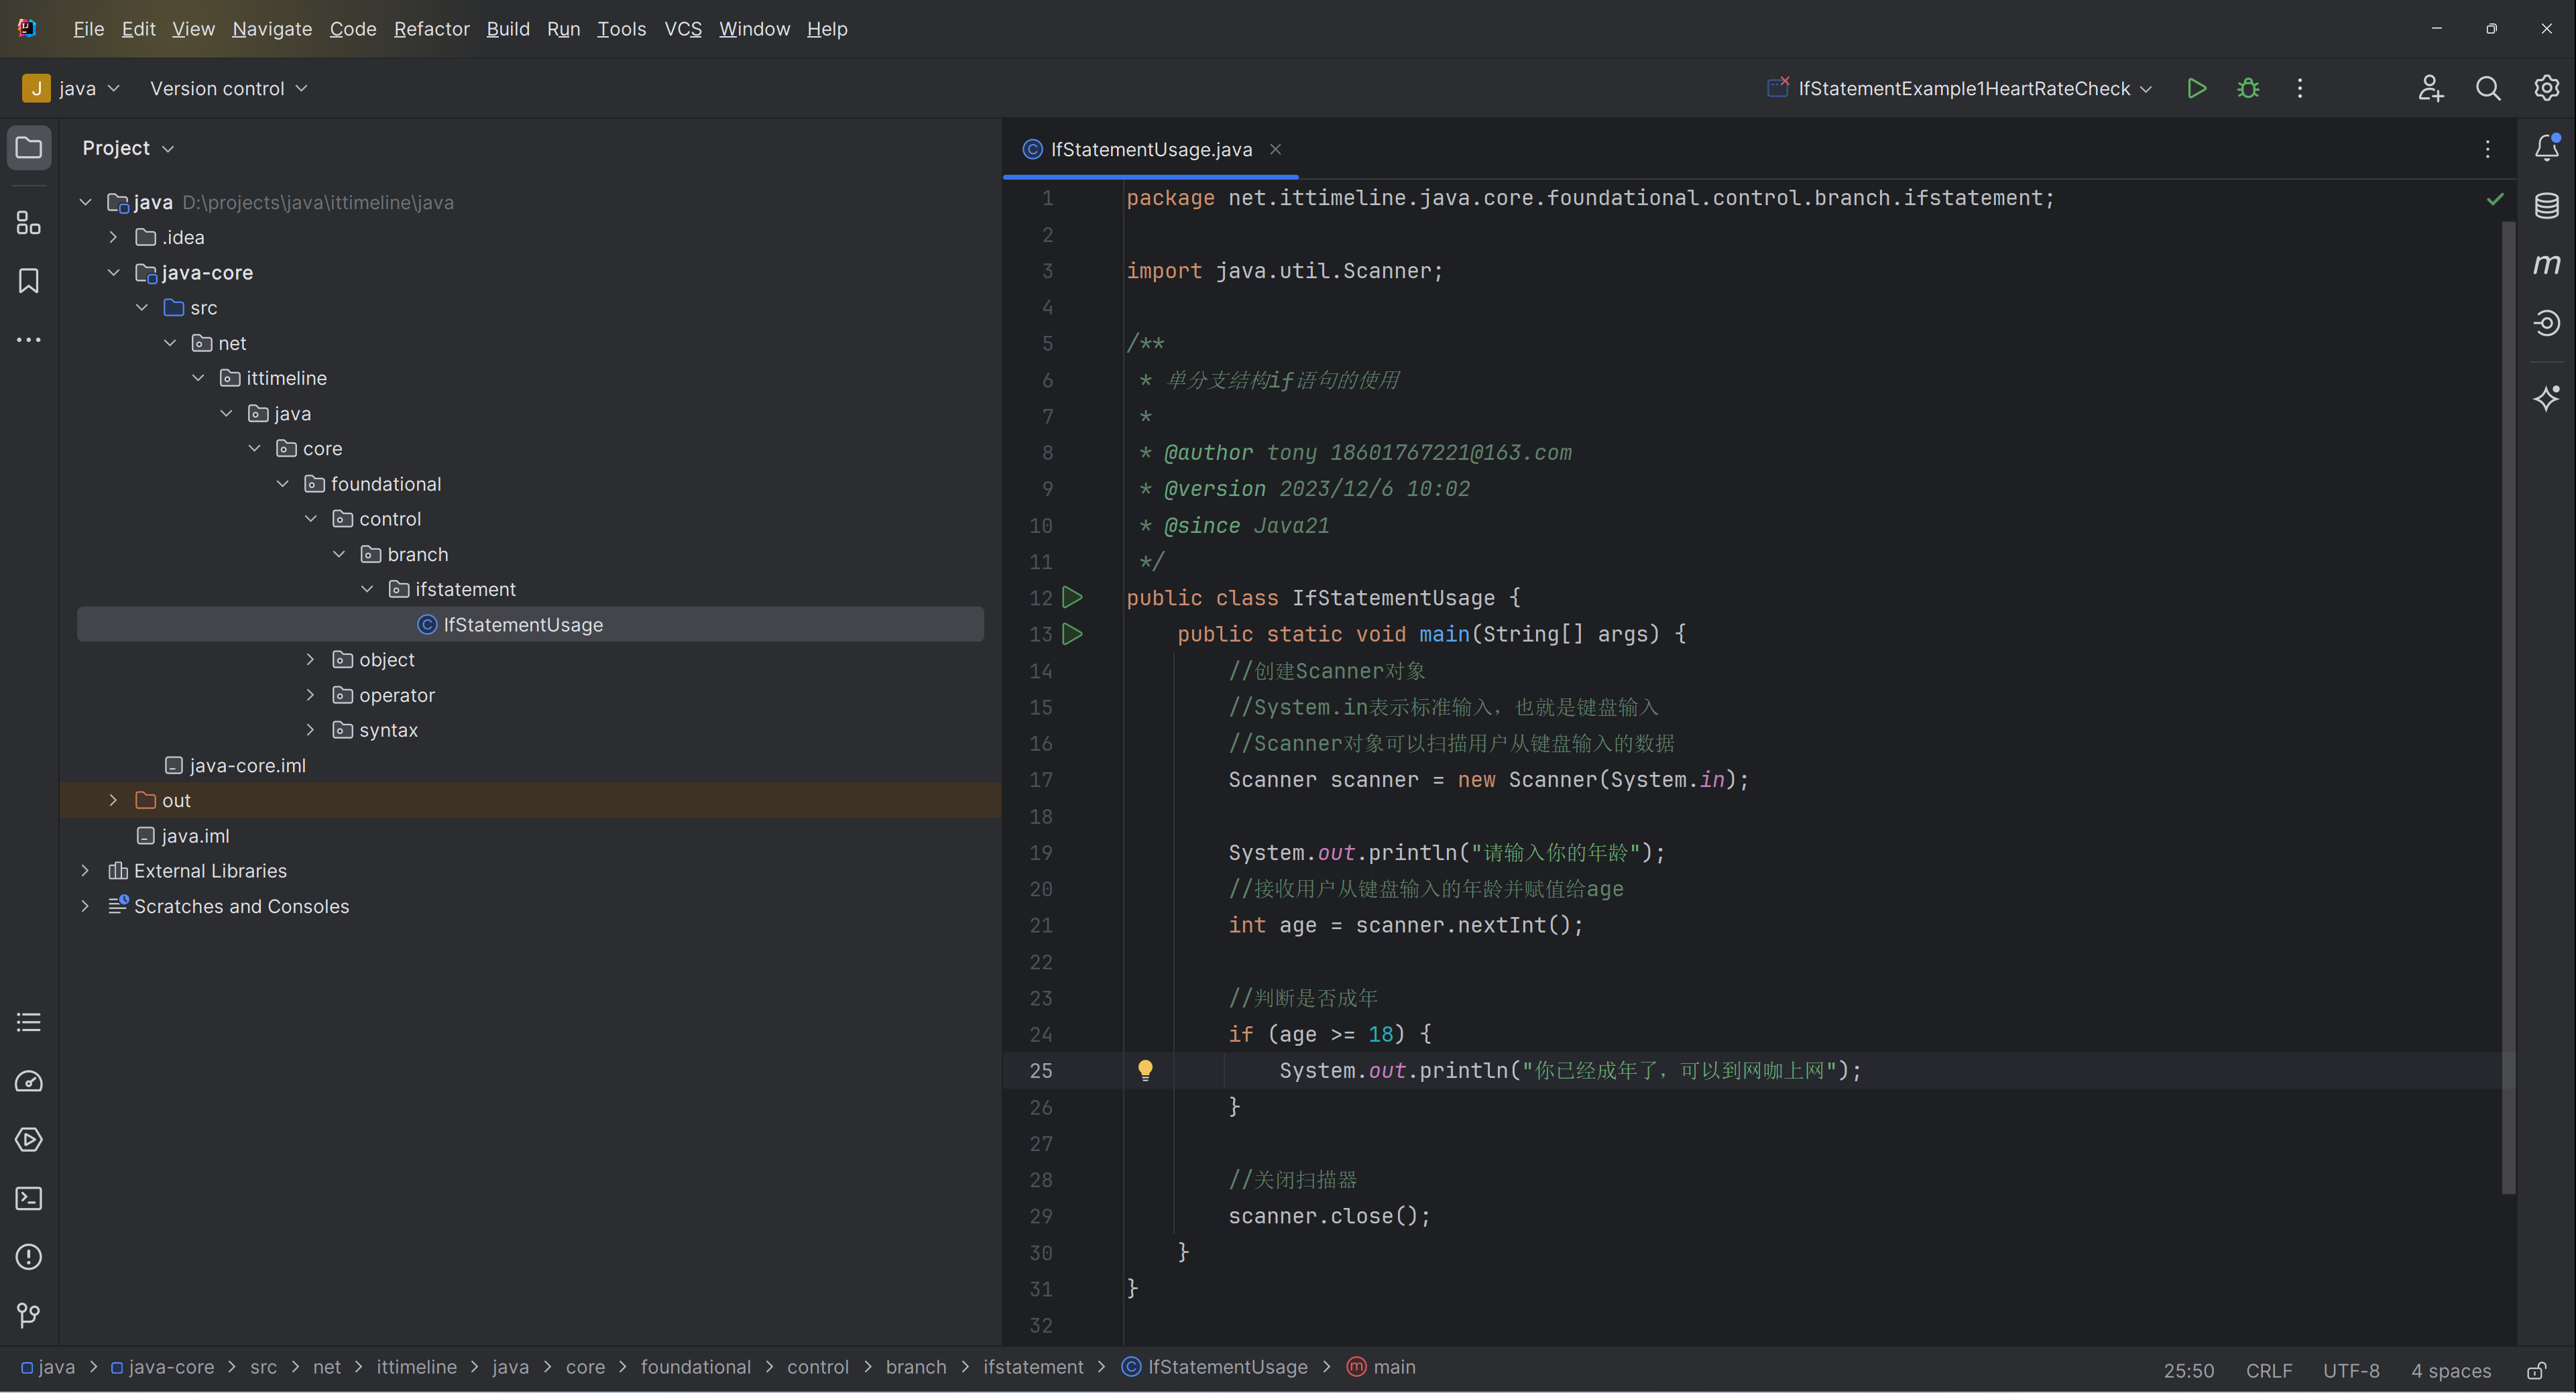Screen dimensions: 2576x1393
Task: Expand the .idea folder
Action: click(113, 237)
